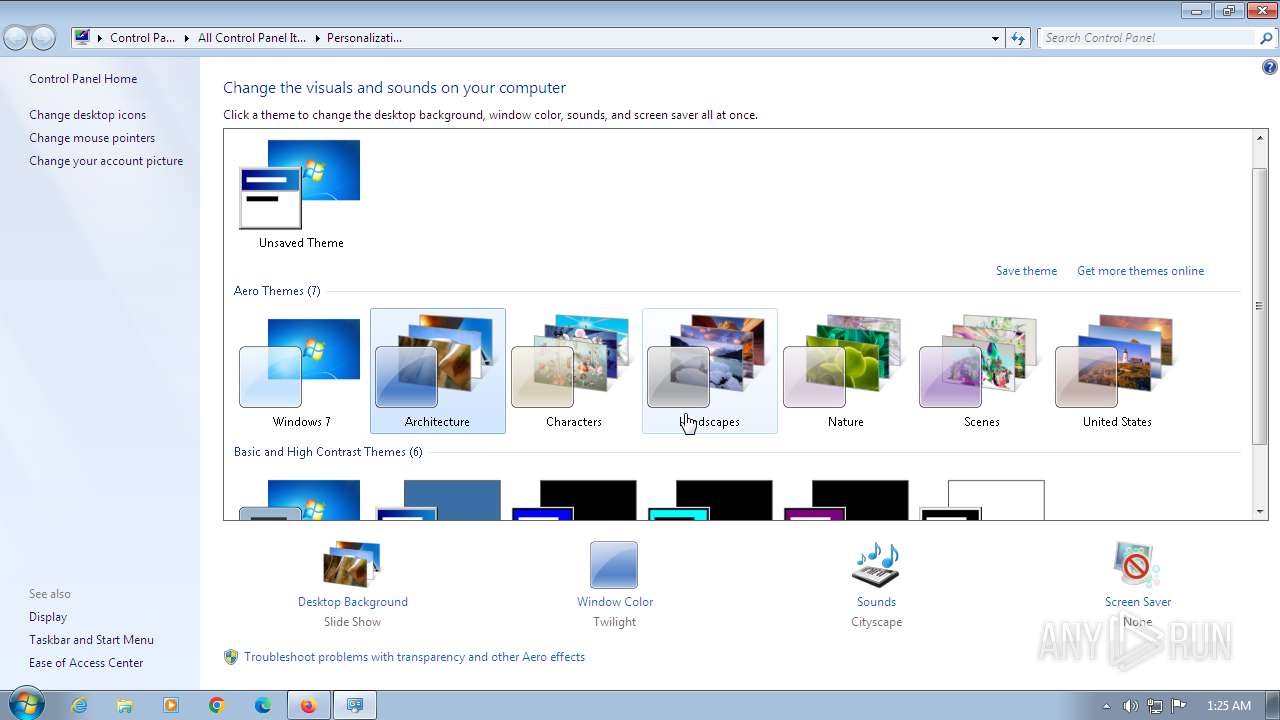Expand the address bar history dropdown

[995, 38]
